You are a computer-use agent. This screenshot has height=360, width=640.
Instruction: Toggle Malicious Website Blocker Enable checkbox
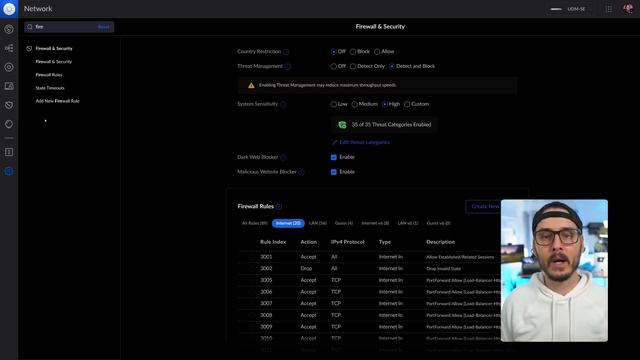coord(334,172)
